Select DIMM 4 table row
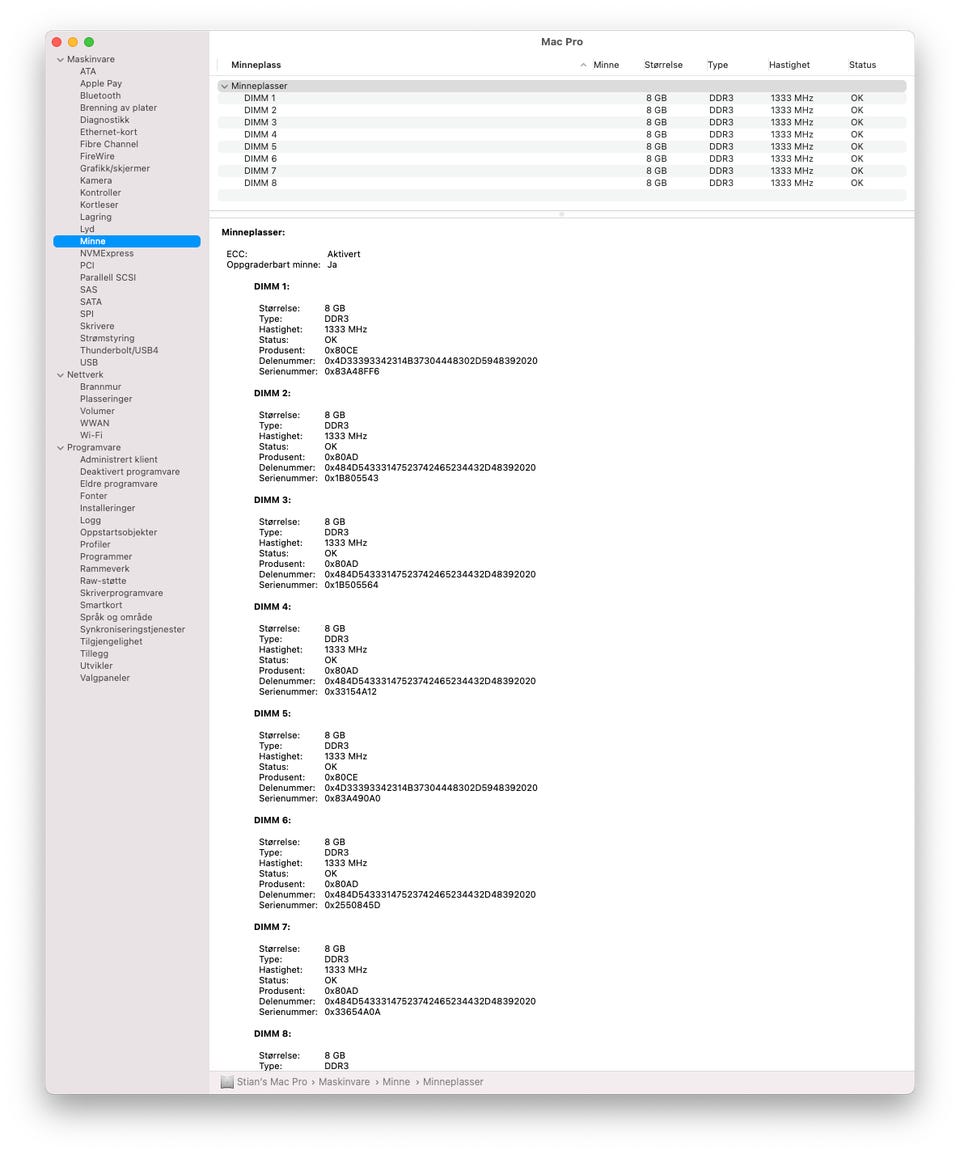 click(562, 135)
